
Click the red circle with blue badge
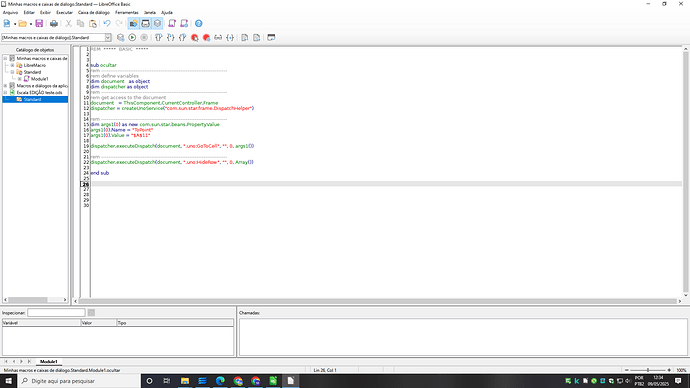pos(206,38)
